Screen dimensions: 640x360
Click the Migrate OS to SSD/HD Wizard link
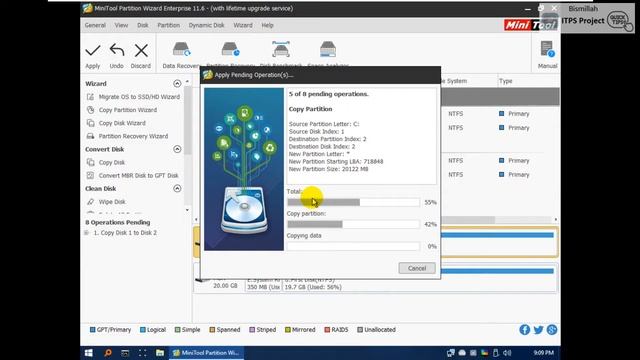139,97
